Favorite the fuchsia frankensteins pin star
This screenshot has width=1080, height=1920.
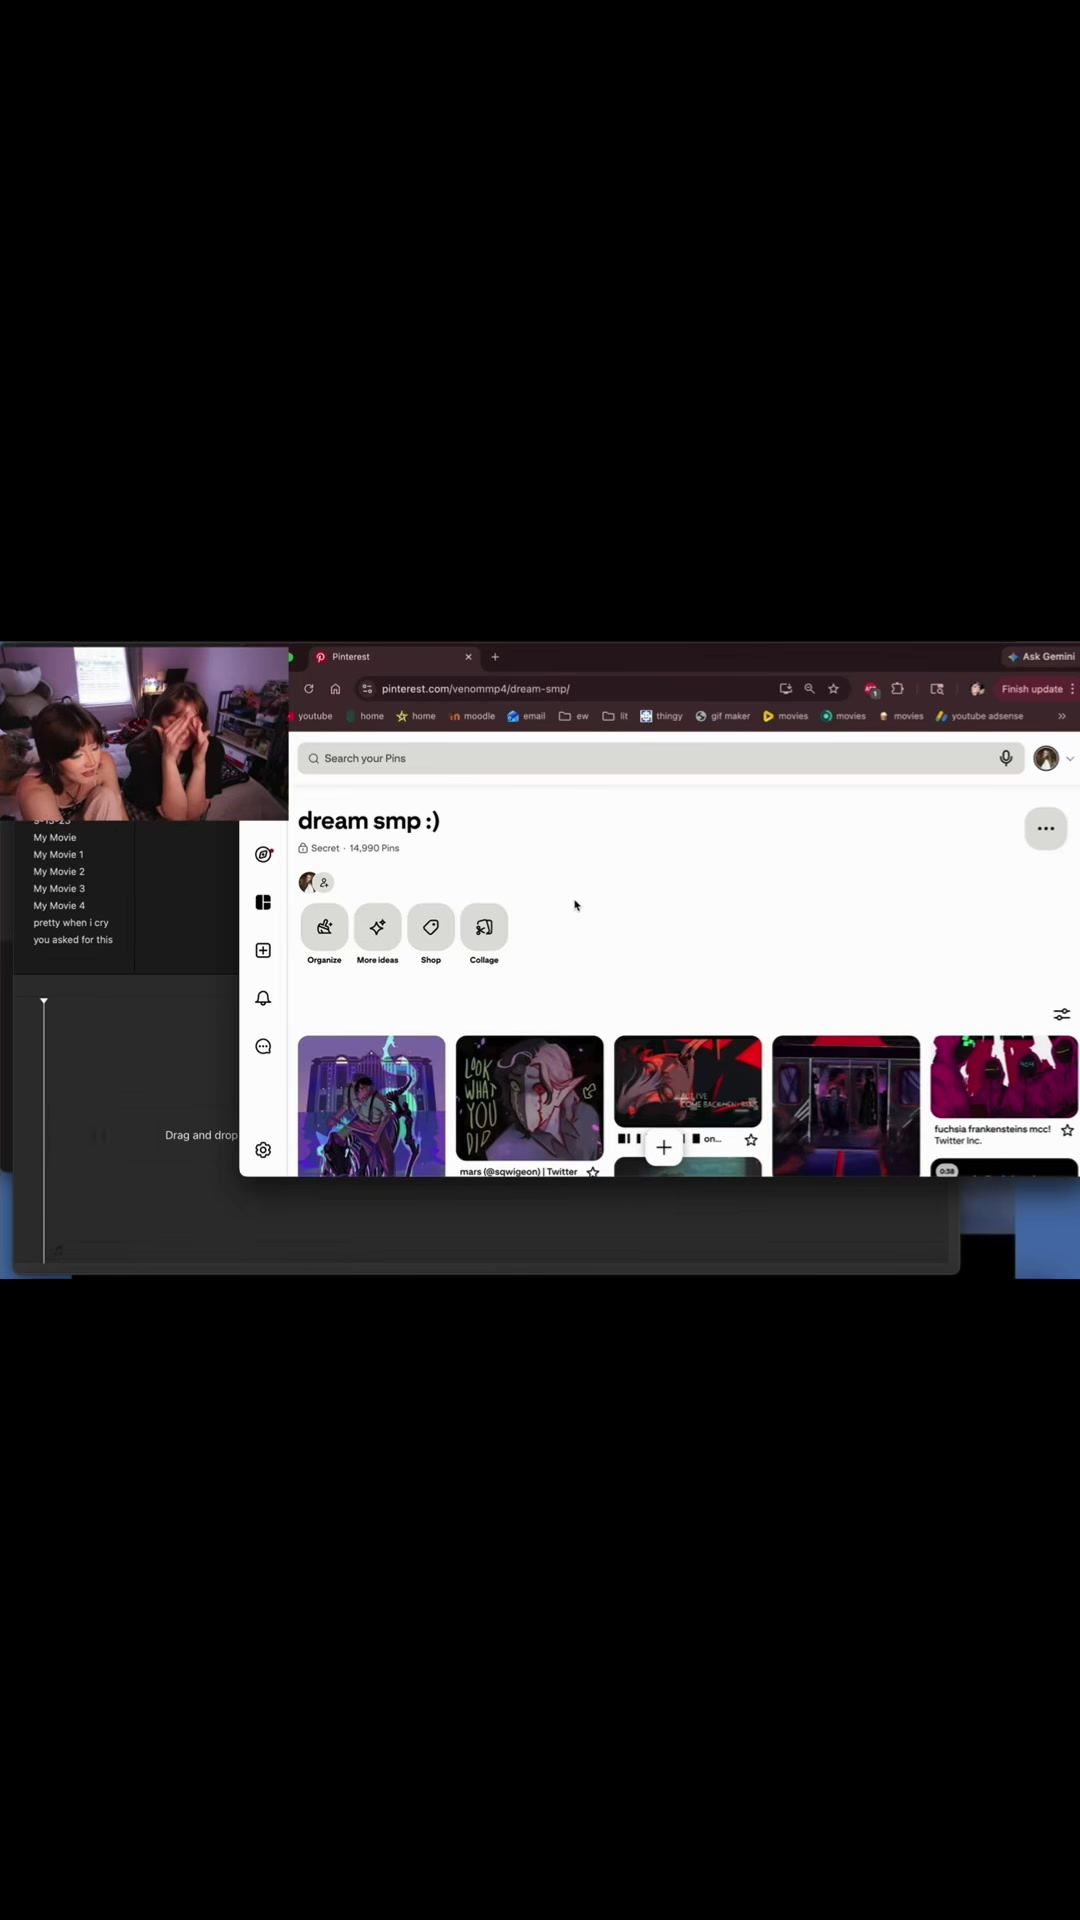click(x=1068, y=1131)
